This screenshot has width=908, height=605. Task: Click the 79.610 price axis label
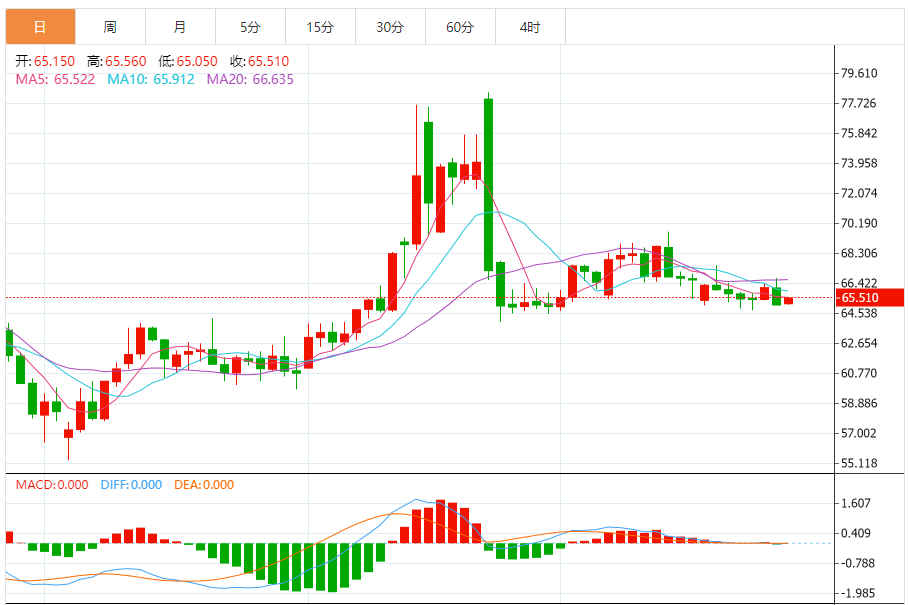[x=859, y=73]
